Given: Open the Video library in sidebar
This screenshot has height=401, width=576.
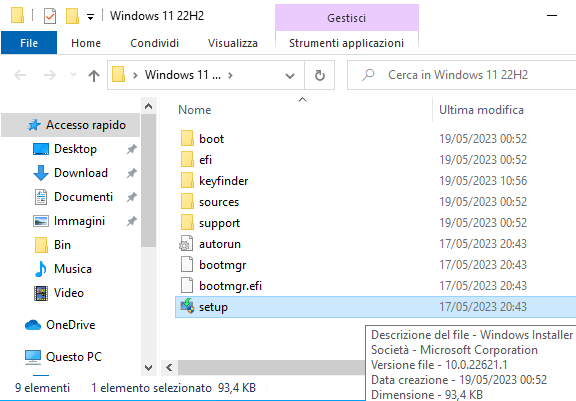Looking at the screenshot, I should [69, 293].
